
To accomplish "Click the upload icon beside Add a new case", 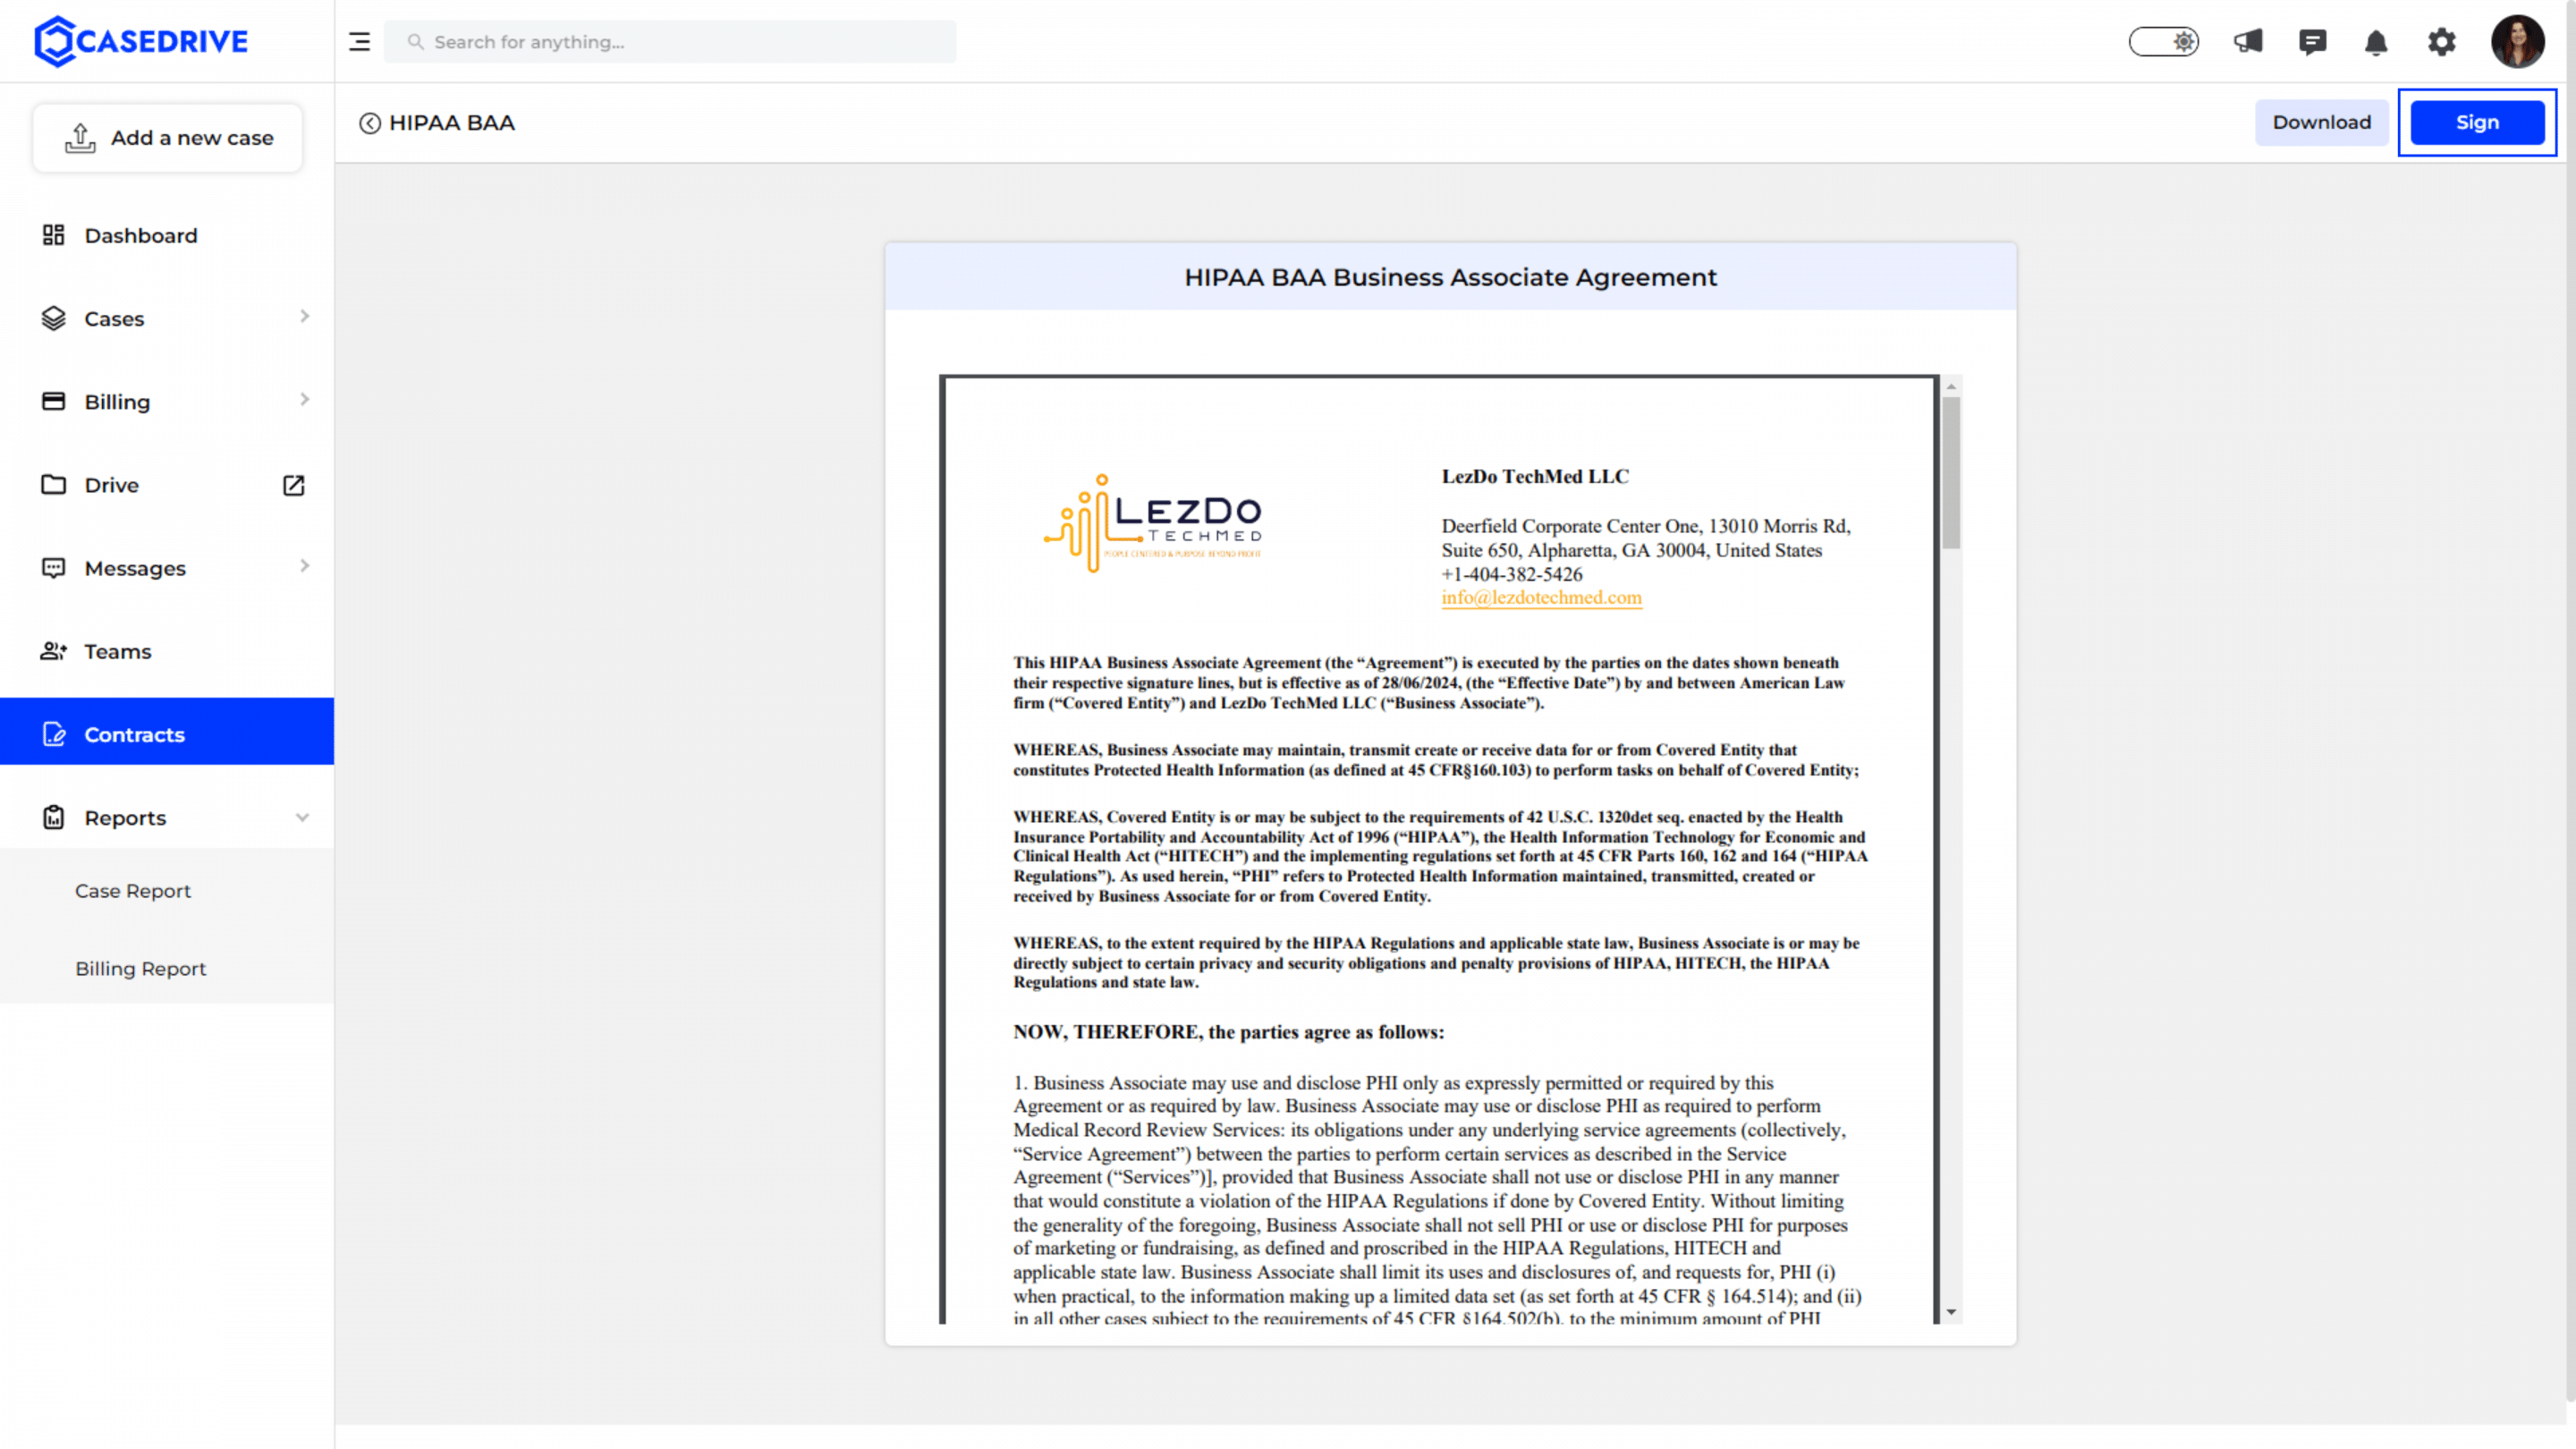I will click(80, 138).
